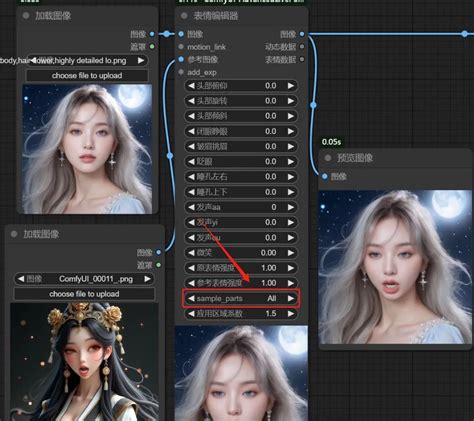474x421 pixels.
Task: Collapse the 表情编辑器 node using its title dot
Action: [184, 16]
